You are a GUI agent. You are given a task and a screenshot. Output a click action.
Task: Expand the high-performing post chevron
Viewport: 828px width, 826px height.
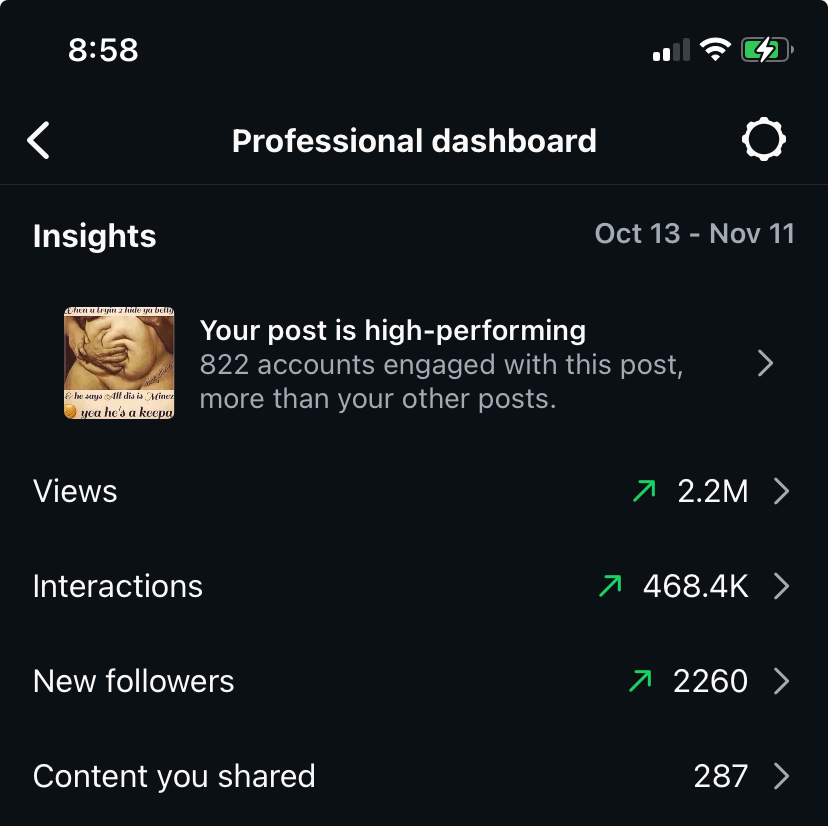tap(765, 363)
